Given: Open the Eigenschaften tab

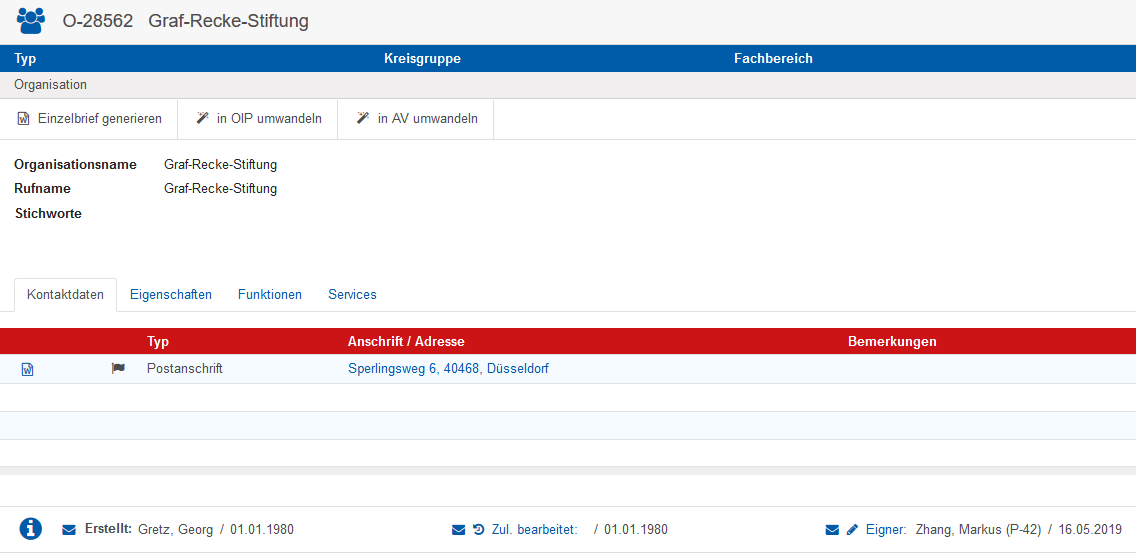Looking at the screenshot, I should [171, 295].
